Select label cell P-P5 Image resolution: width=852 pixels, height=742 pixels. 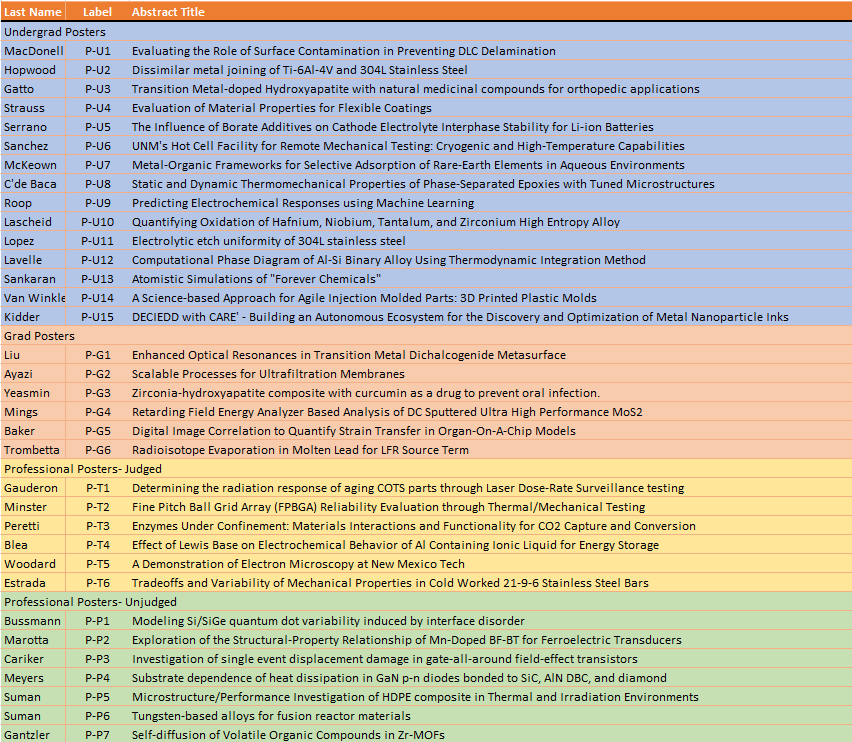pos(97,697)
